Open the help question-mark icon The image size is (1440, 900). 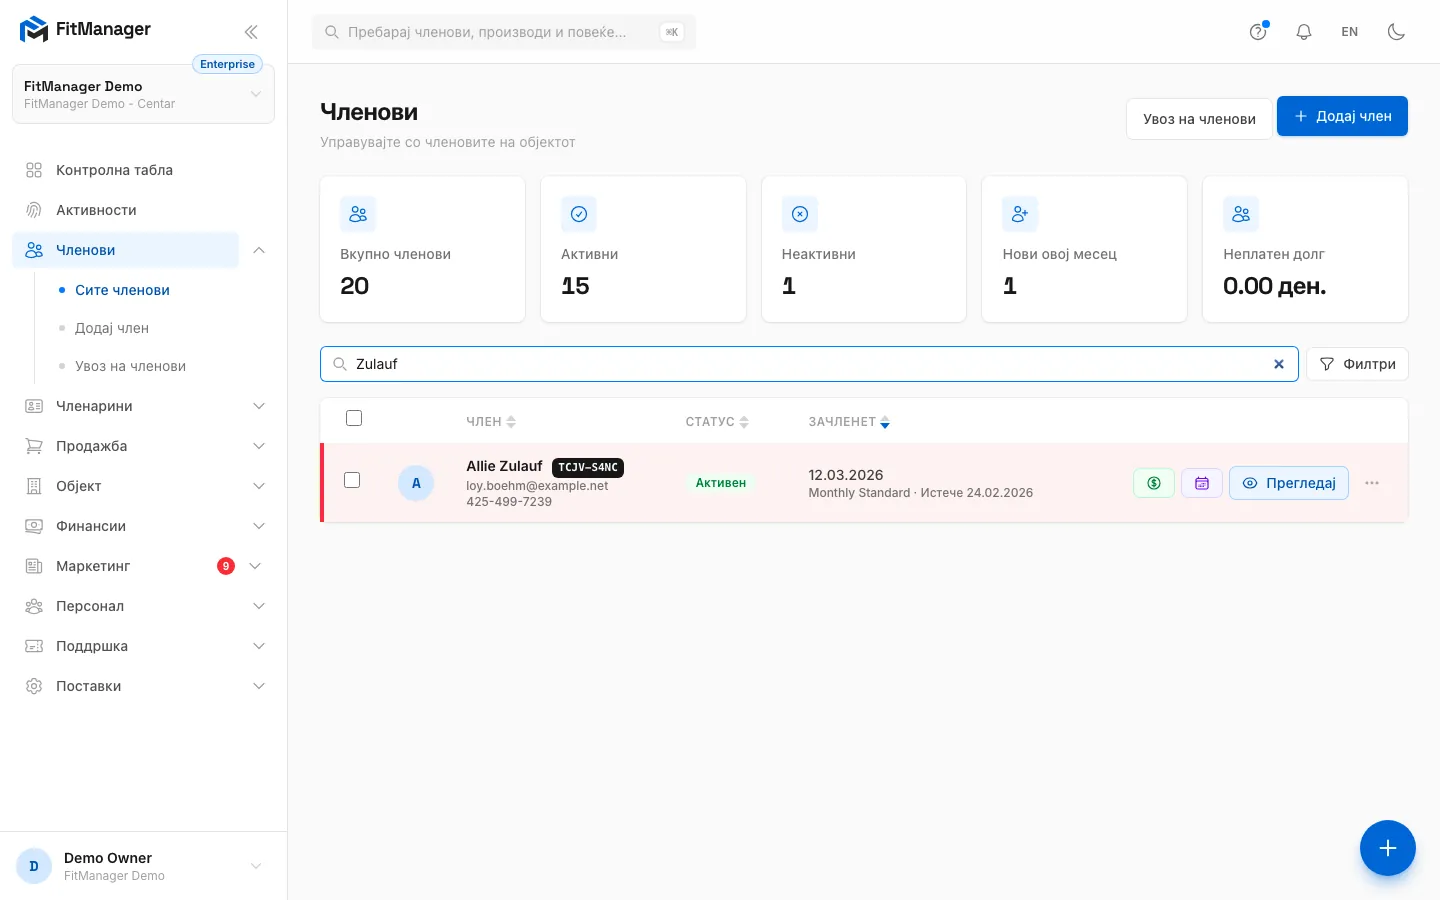pyautogui.click(x=1258, y=32)
